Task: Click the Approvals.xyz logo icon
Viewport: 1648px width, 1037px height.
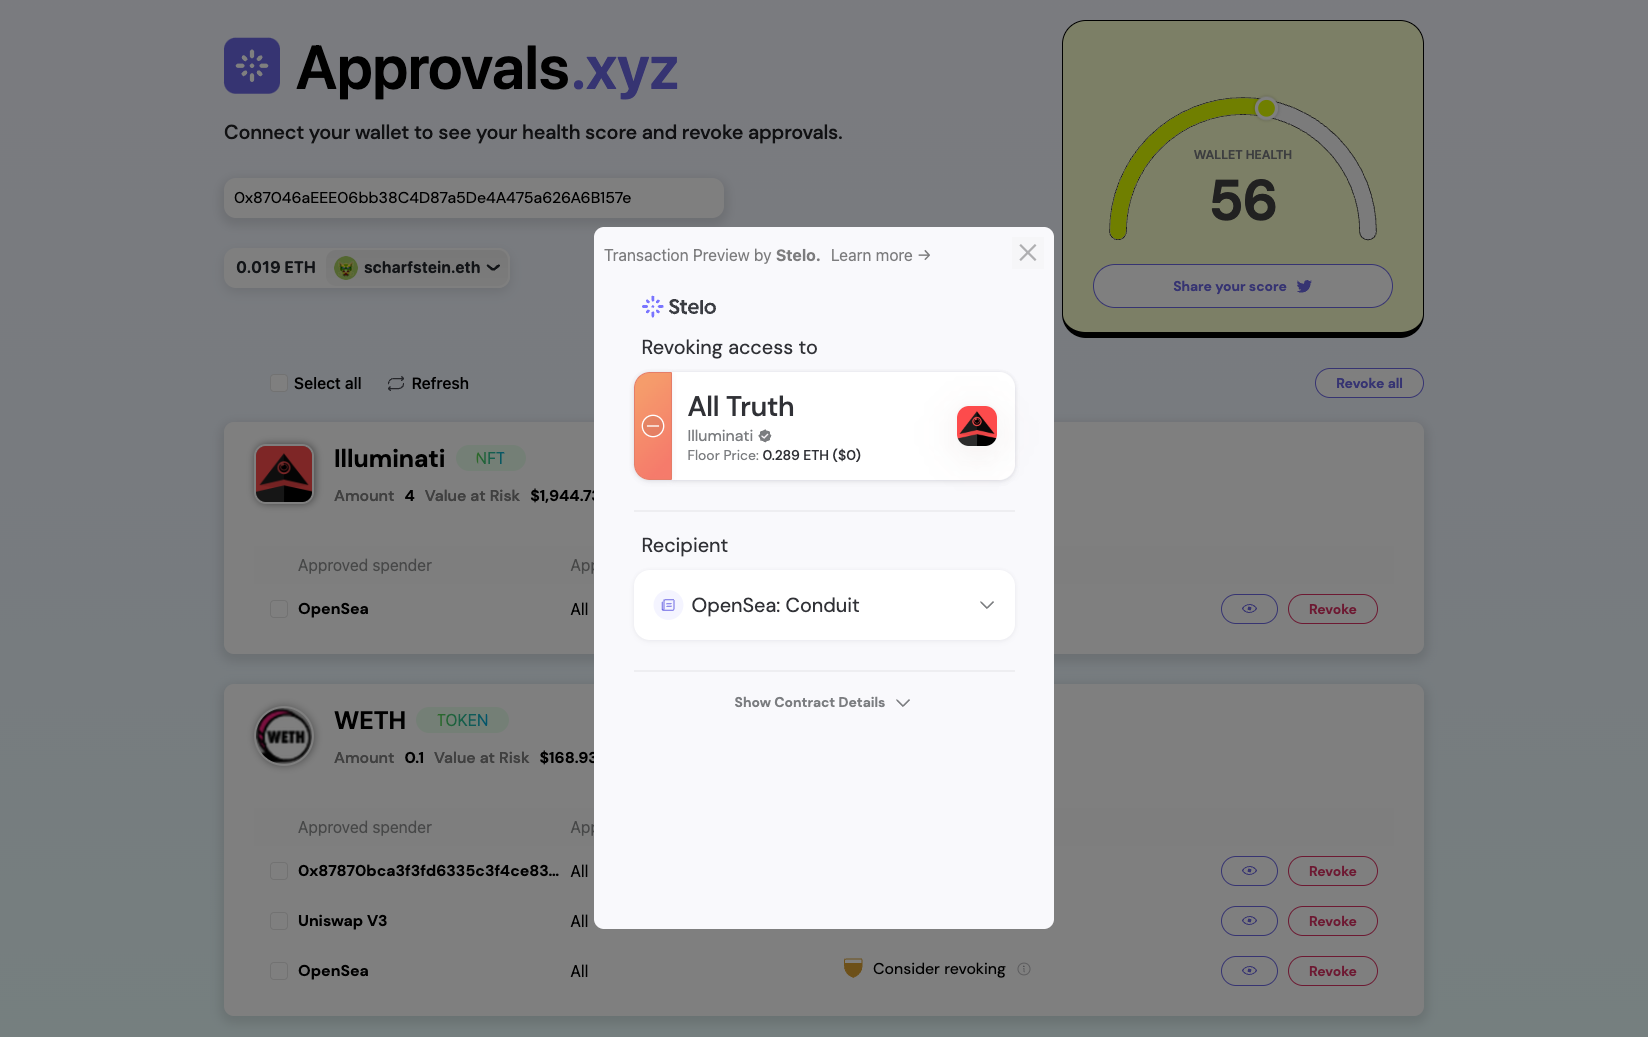Action: click(x=252, y=66)
